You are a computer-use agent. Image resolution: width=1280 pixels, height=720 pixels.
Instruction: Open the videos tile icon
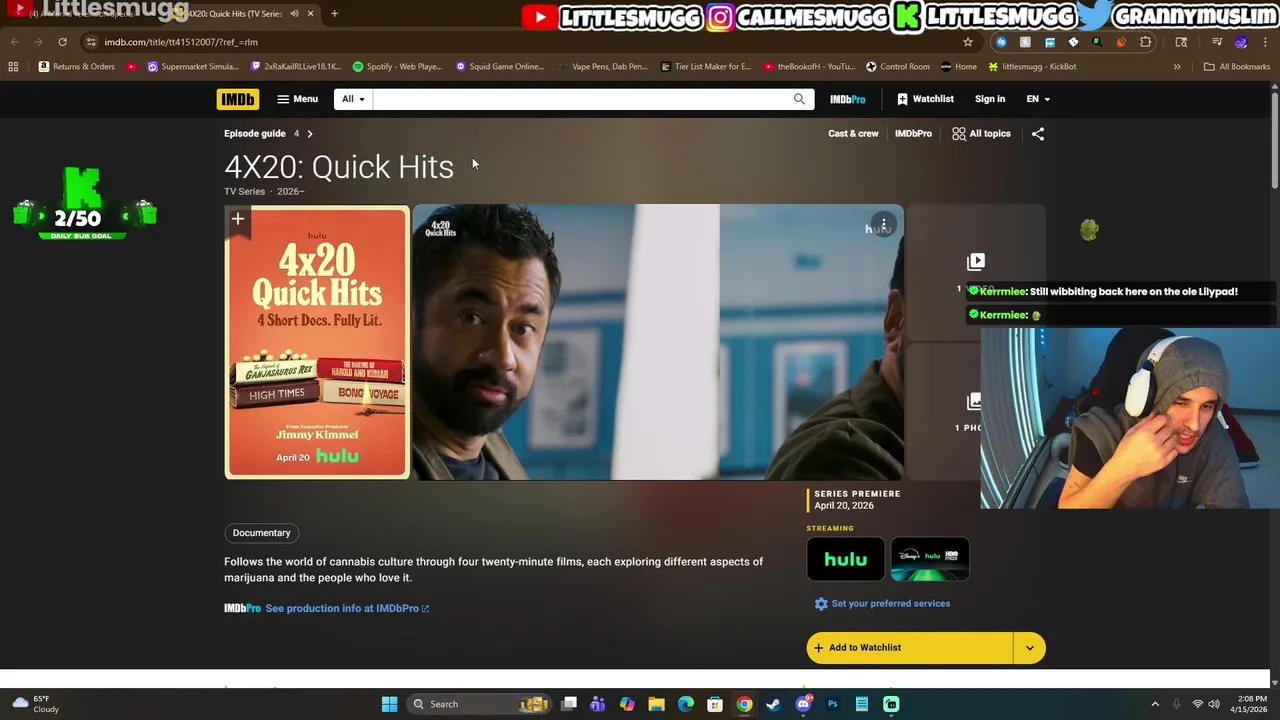point(976,262)
